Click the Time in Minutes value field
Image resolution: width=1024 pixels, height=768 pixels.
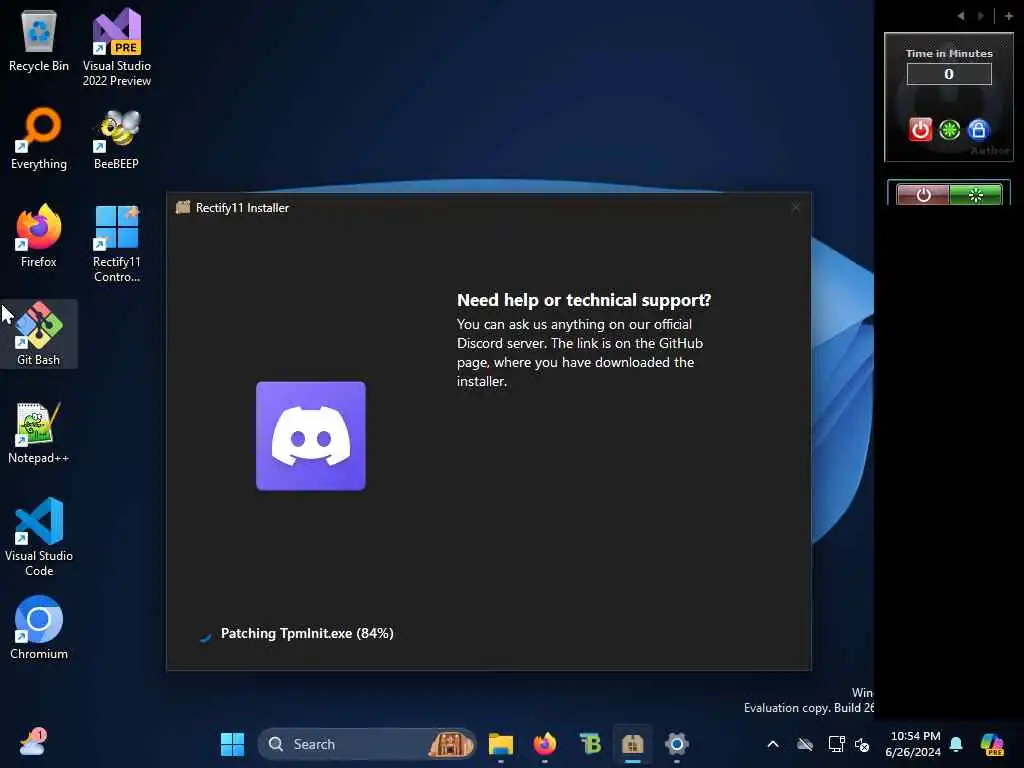tap(949, 74)
